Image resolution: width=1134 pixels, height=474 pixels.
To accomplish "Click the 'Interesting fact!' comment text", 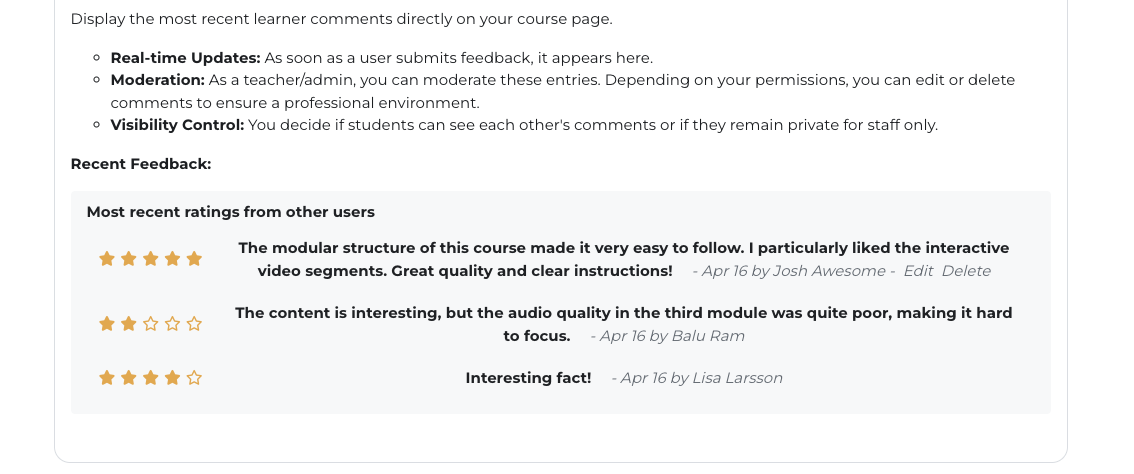I will tap(528, 378).
